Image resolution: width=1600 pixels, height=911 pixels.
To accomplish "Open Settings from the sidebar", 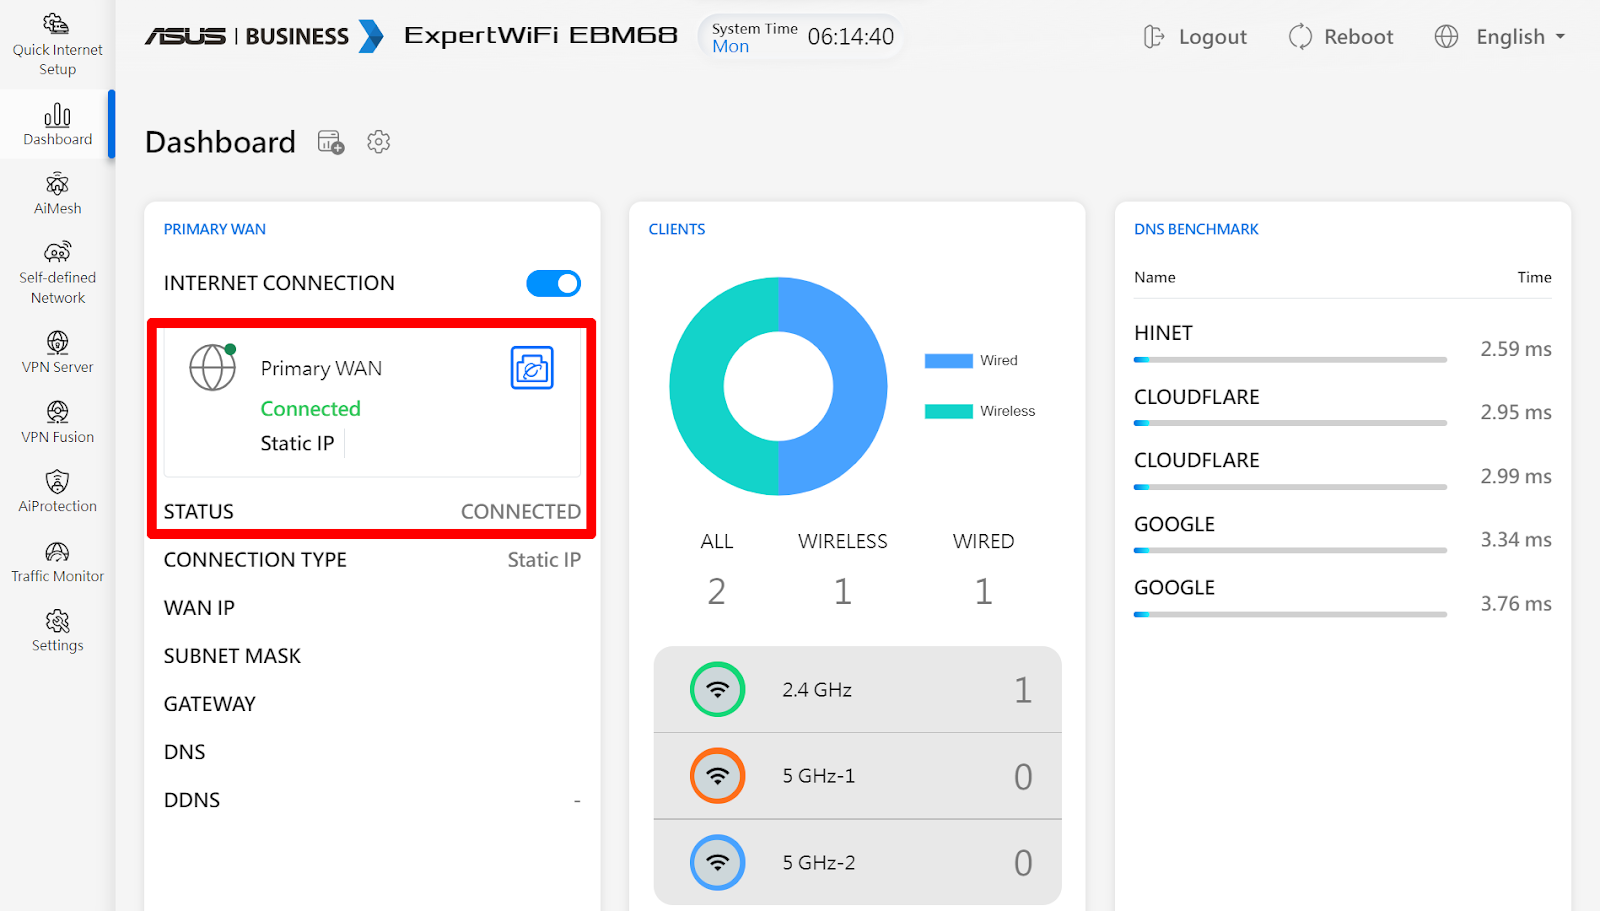I will 57,630.
